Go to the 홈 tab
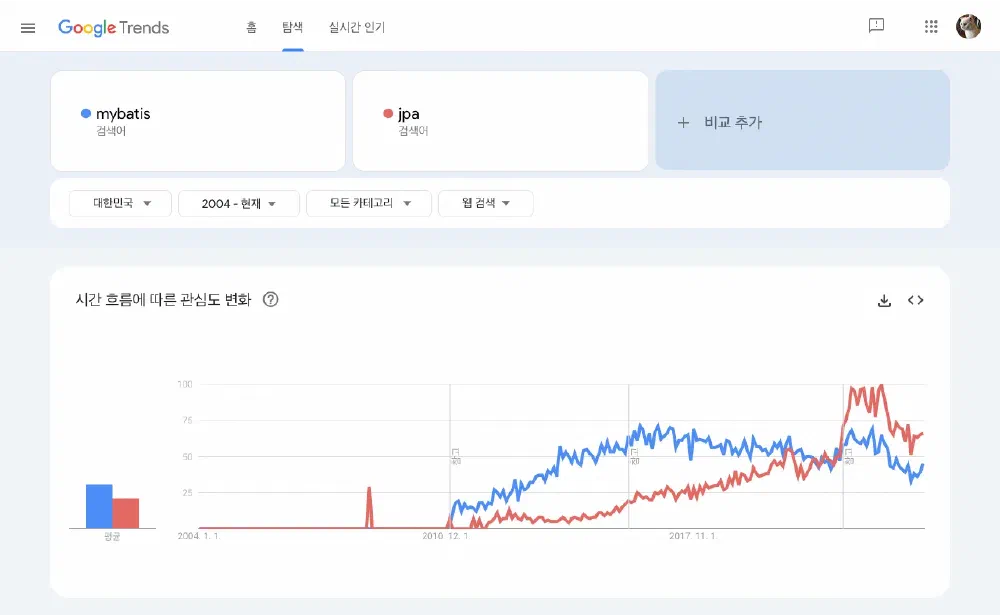Image resolution: width=1000 pixels, height=615 pixels. (x=252, y=27)
